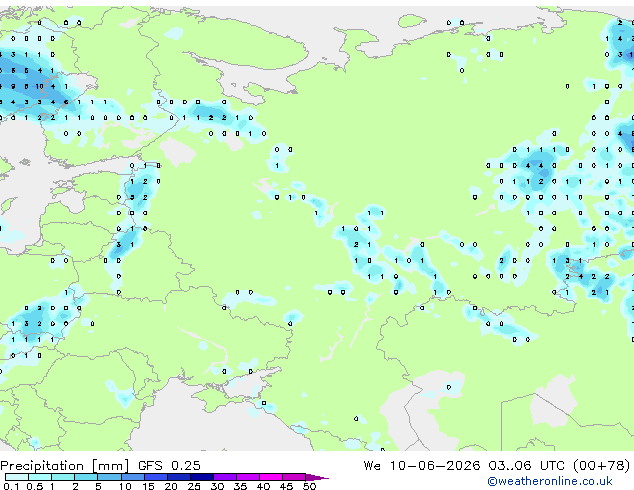Viewport: 634px width, 490px height.
Task: Click the 0.5–1 mm legend color swatch
Action: click(x=40, y=477)
